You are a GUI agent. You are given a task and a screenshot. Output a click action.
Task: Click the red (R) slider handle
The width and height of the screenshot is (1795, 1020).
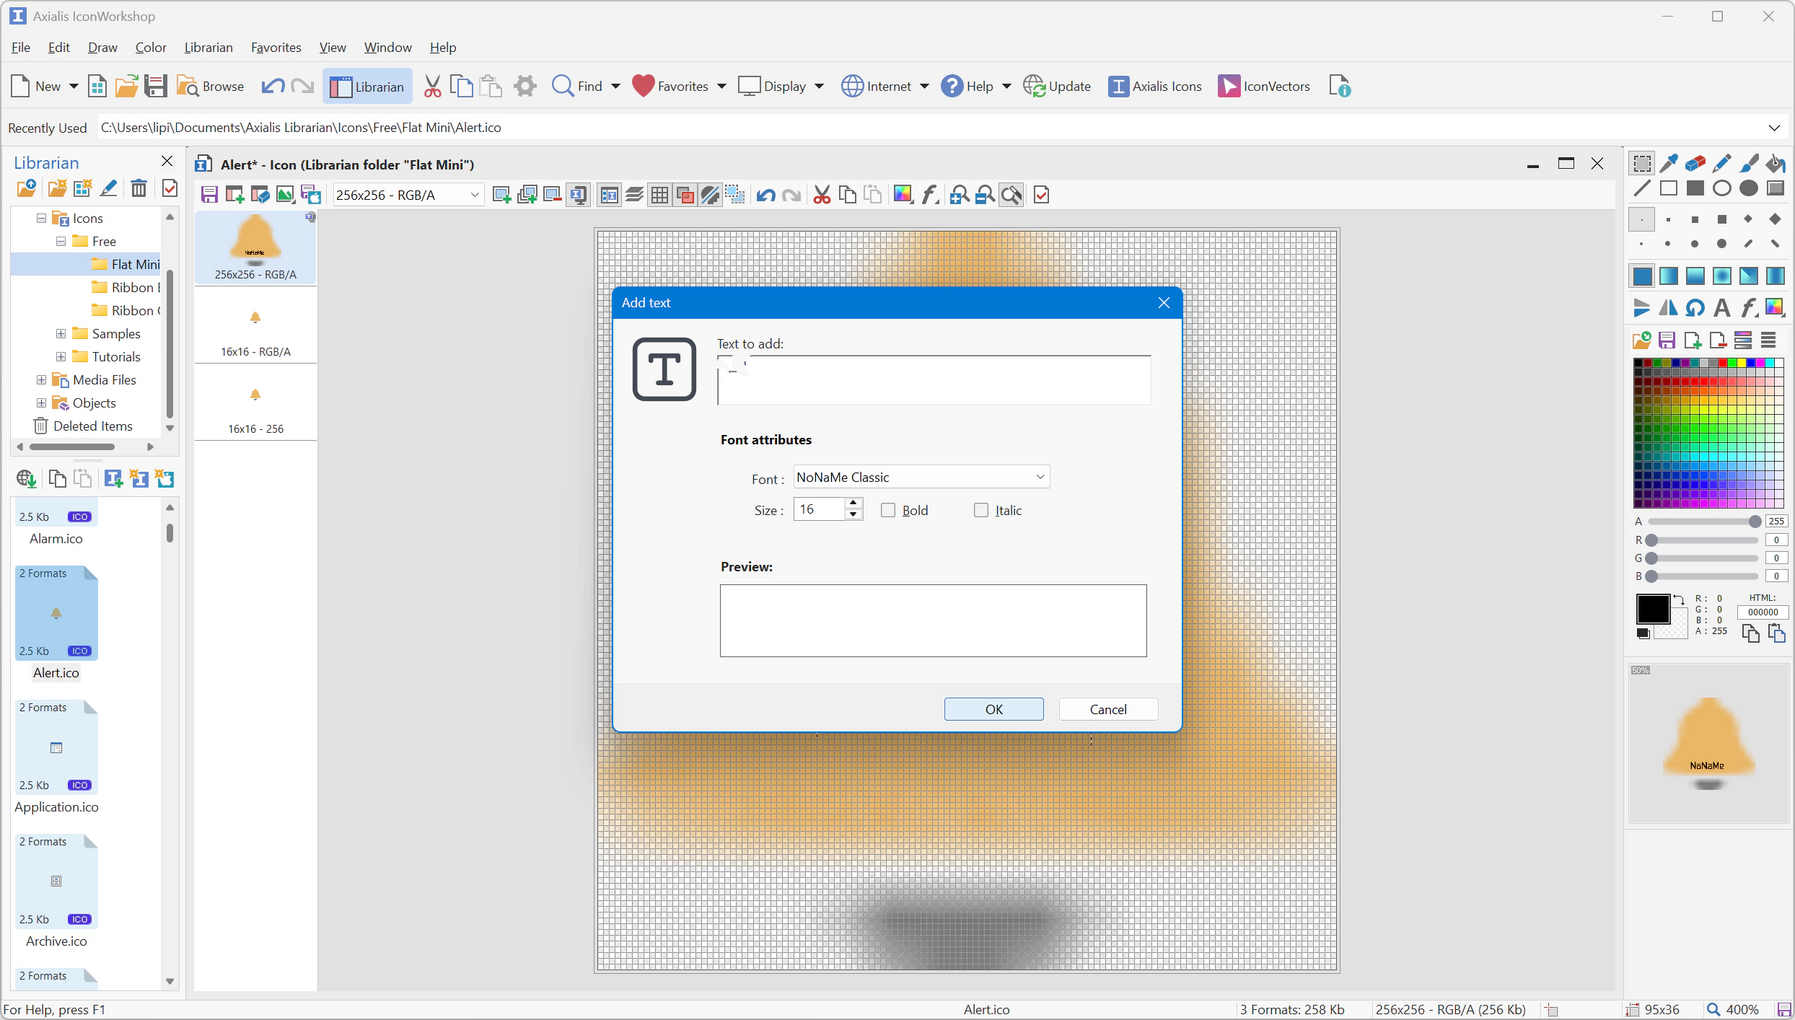[x=1652, y=540]
